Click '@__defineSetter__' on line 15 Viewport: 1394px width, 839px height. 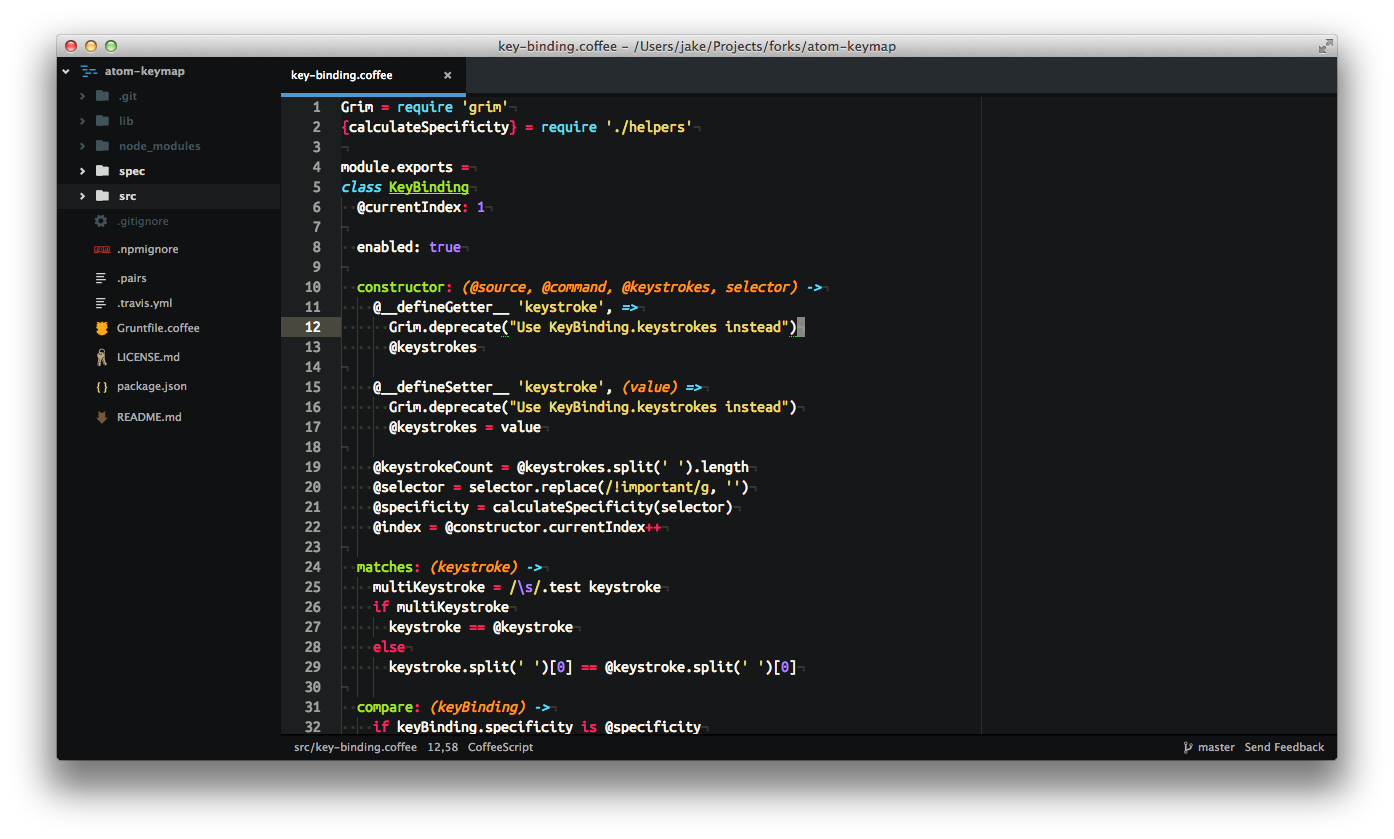pos(441,387)
